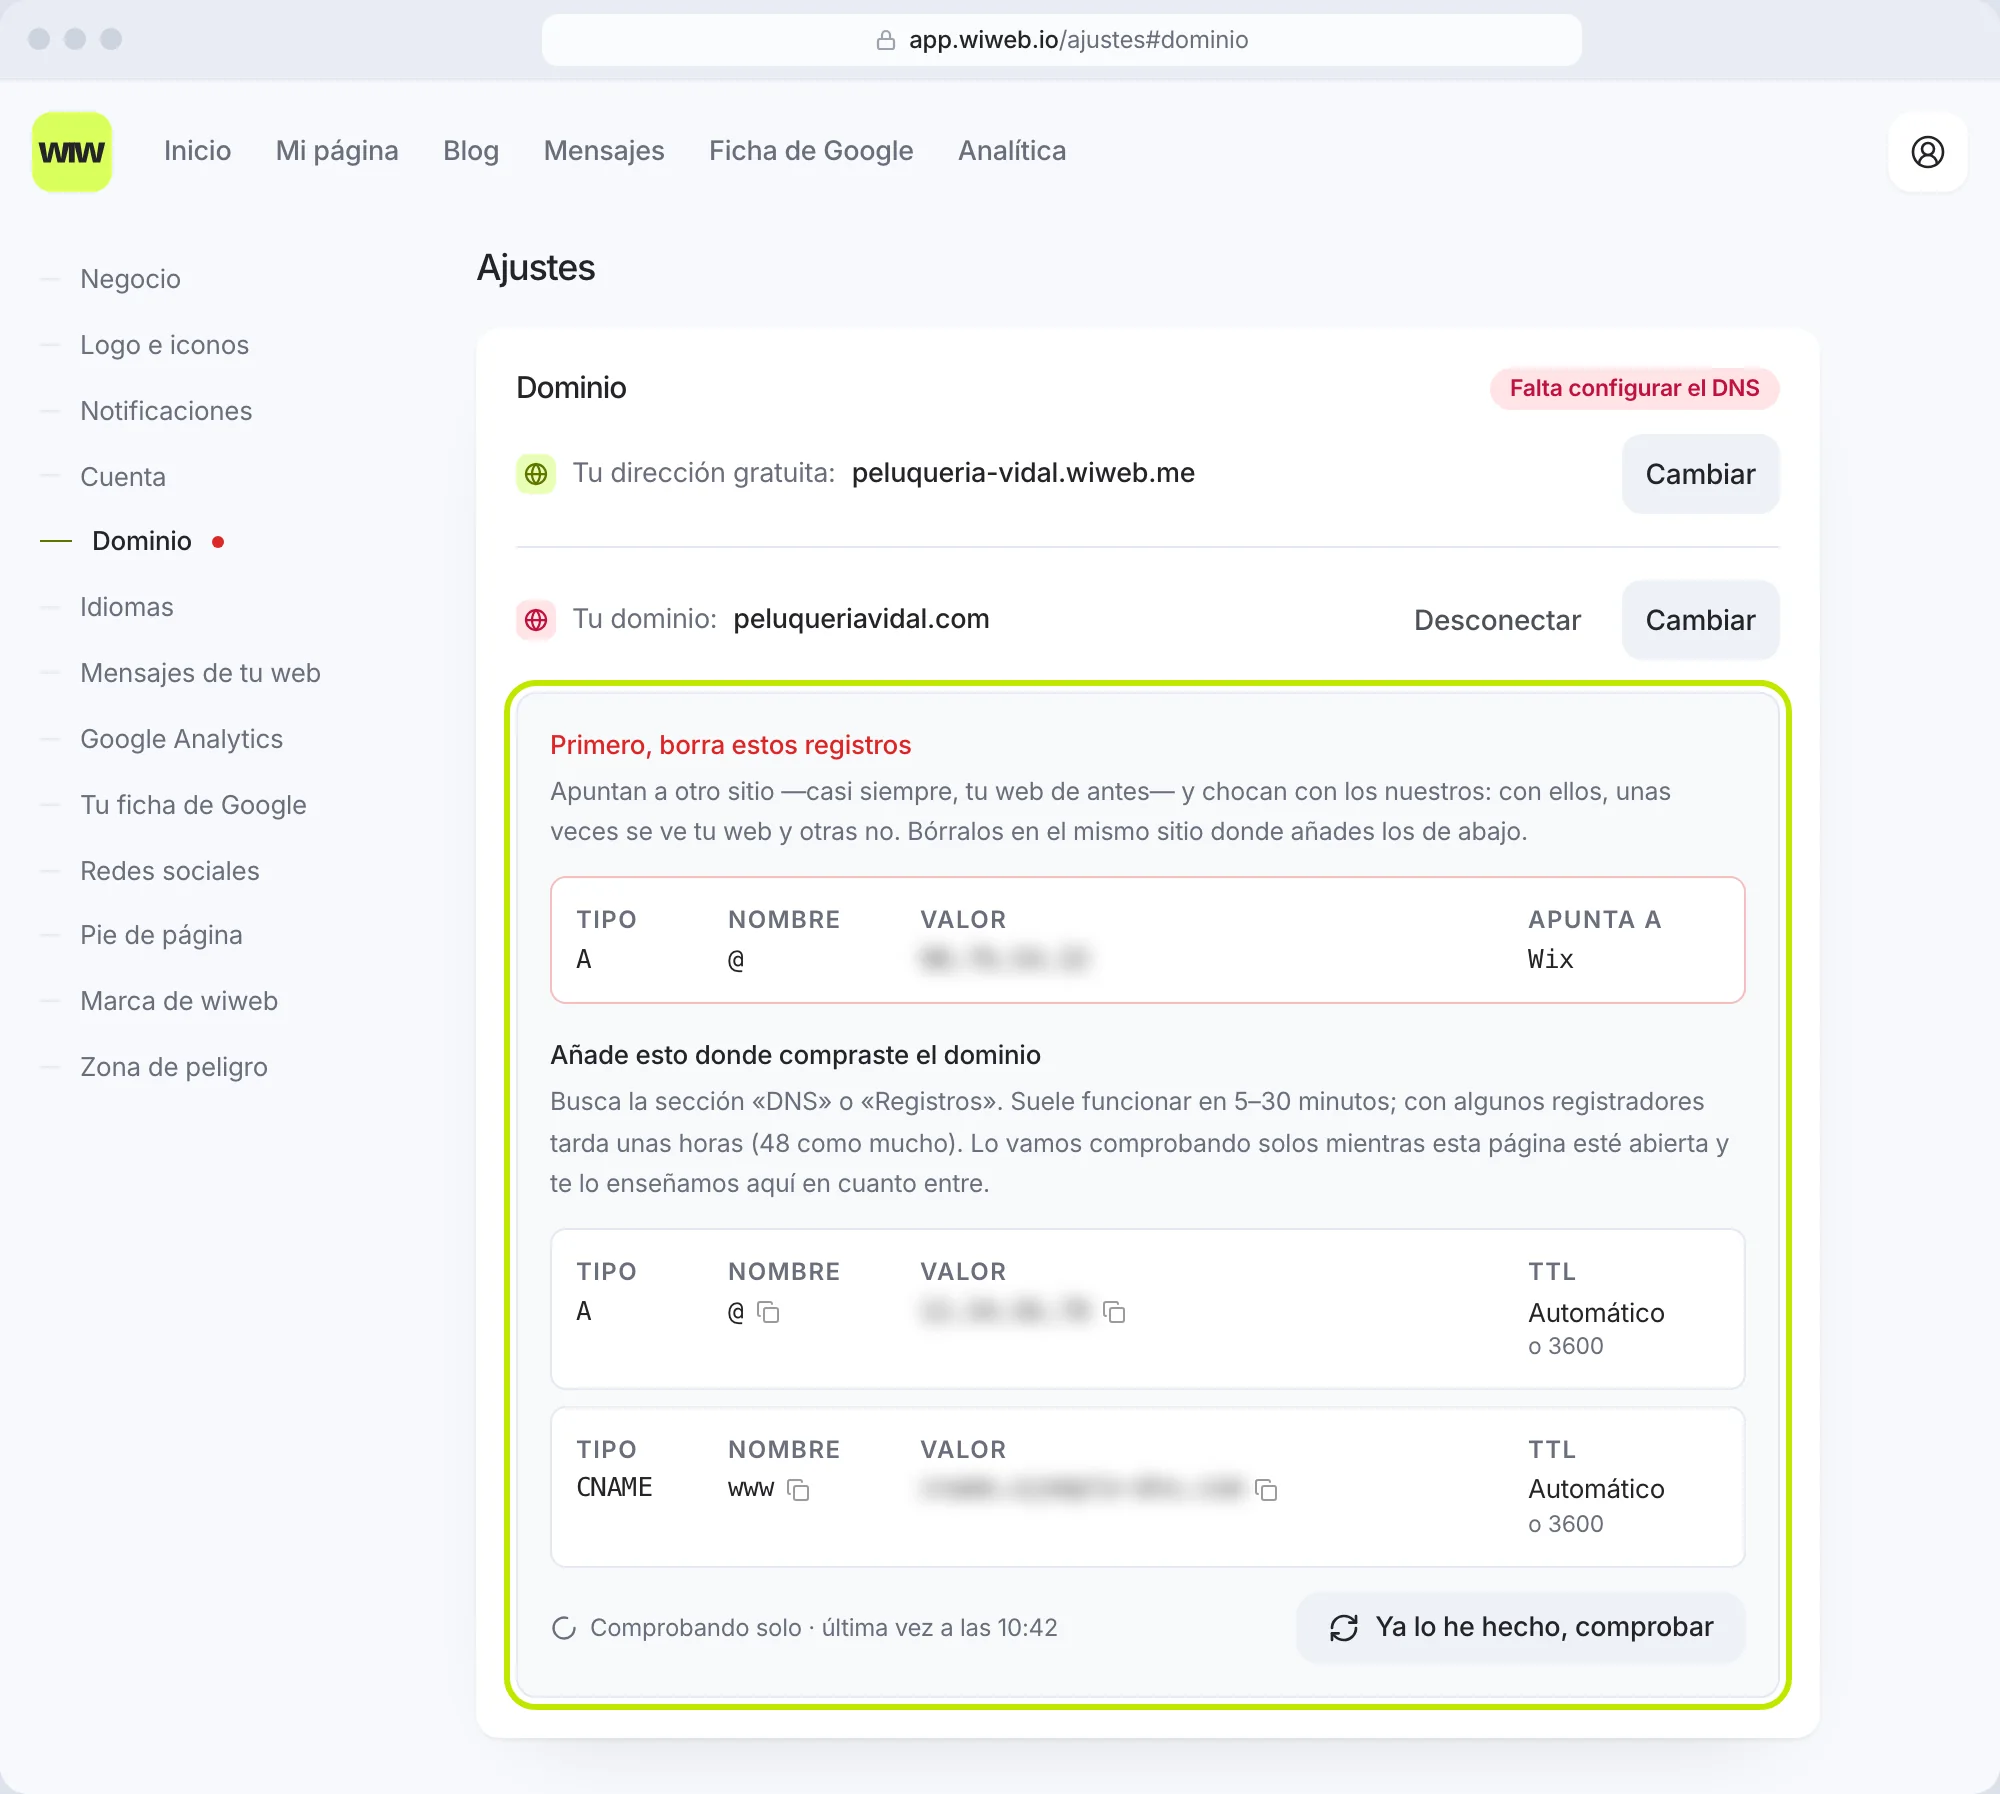
Task: Copy the @ name in the A record
Action: pyautogui.click(x=768, y=1312)
